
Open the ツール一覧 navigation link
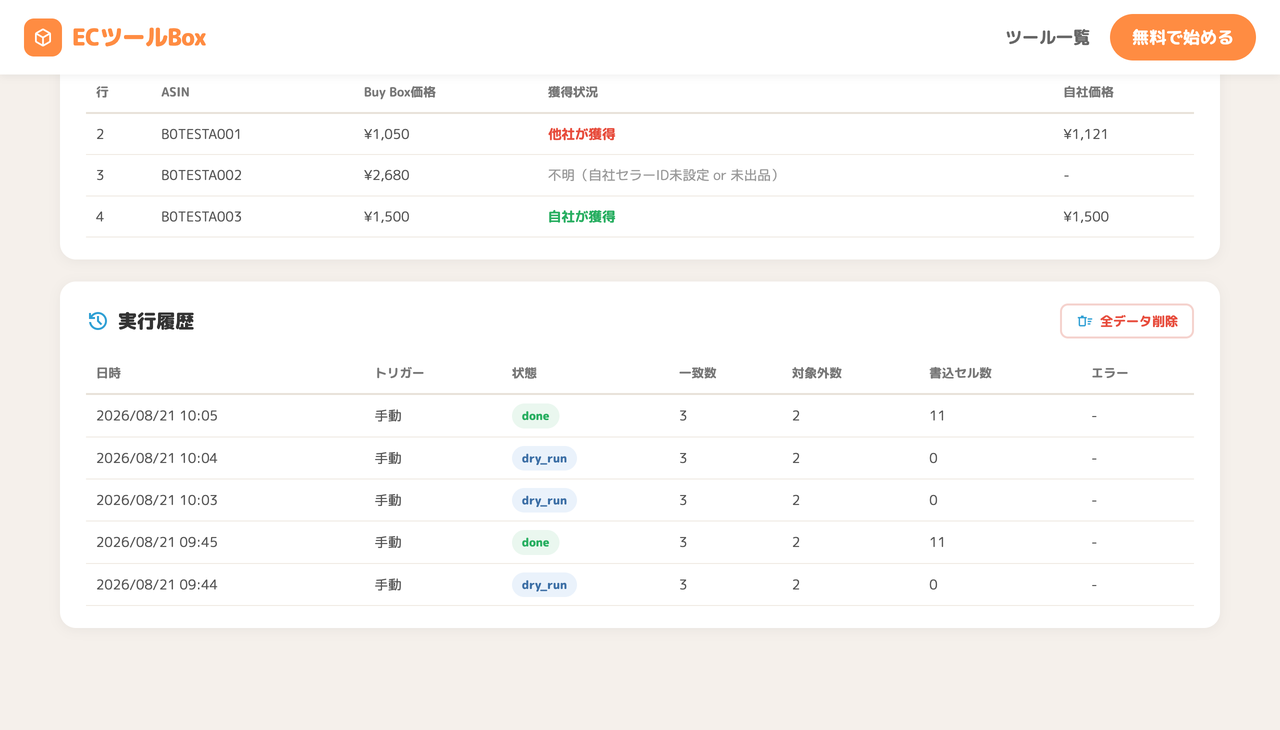point(1047,38)
